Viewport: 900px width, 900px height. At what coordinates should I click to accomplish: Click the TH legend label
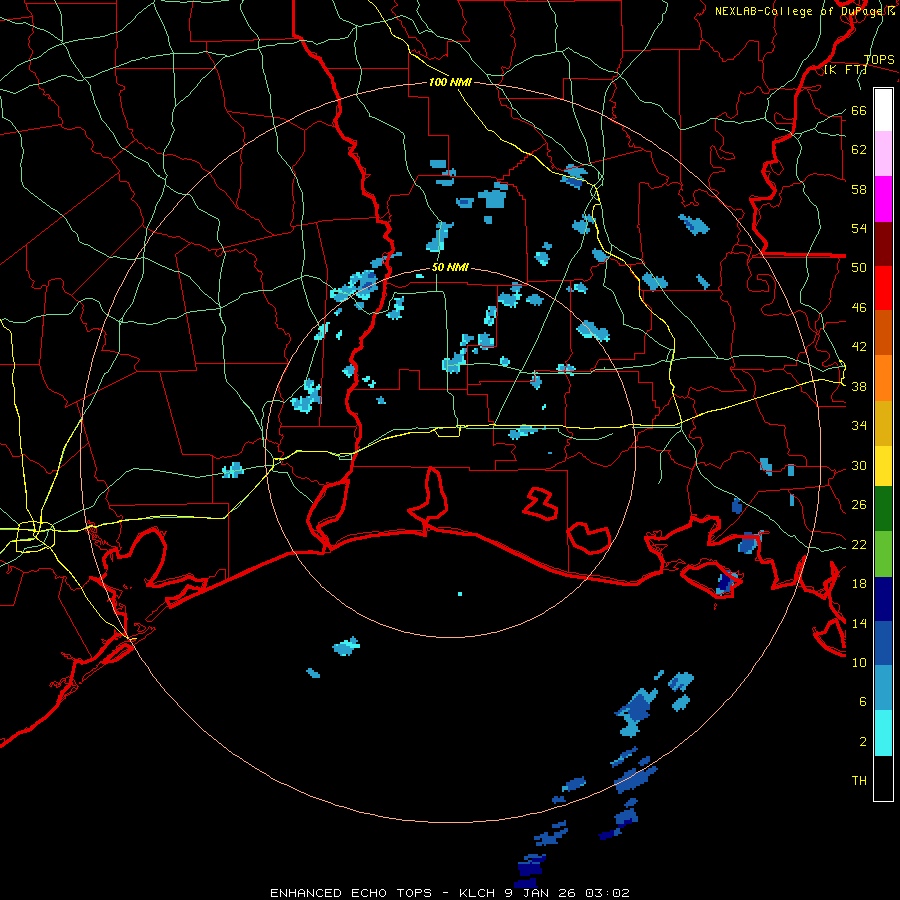pyautogui.click(x=859, y=781)
